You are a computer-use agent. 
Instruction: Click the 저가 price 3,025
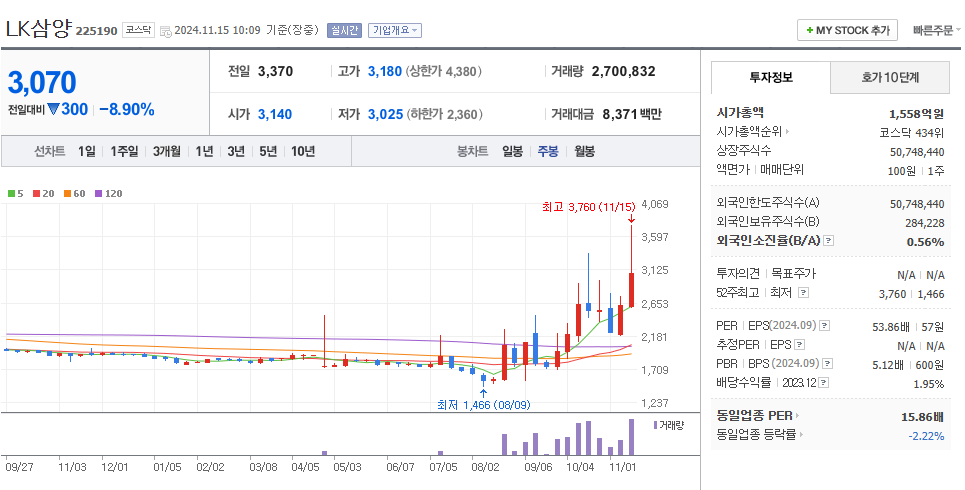click(385, 114)
